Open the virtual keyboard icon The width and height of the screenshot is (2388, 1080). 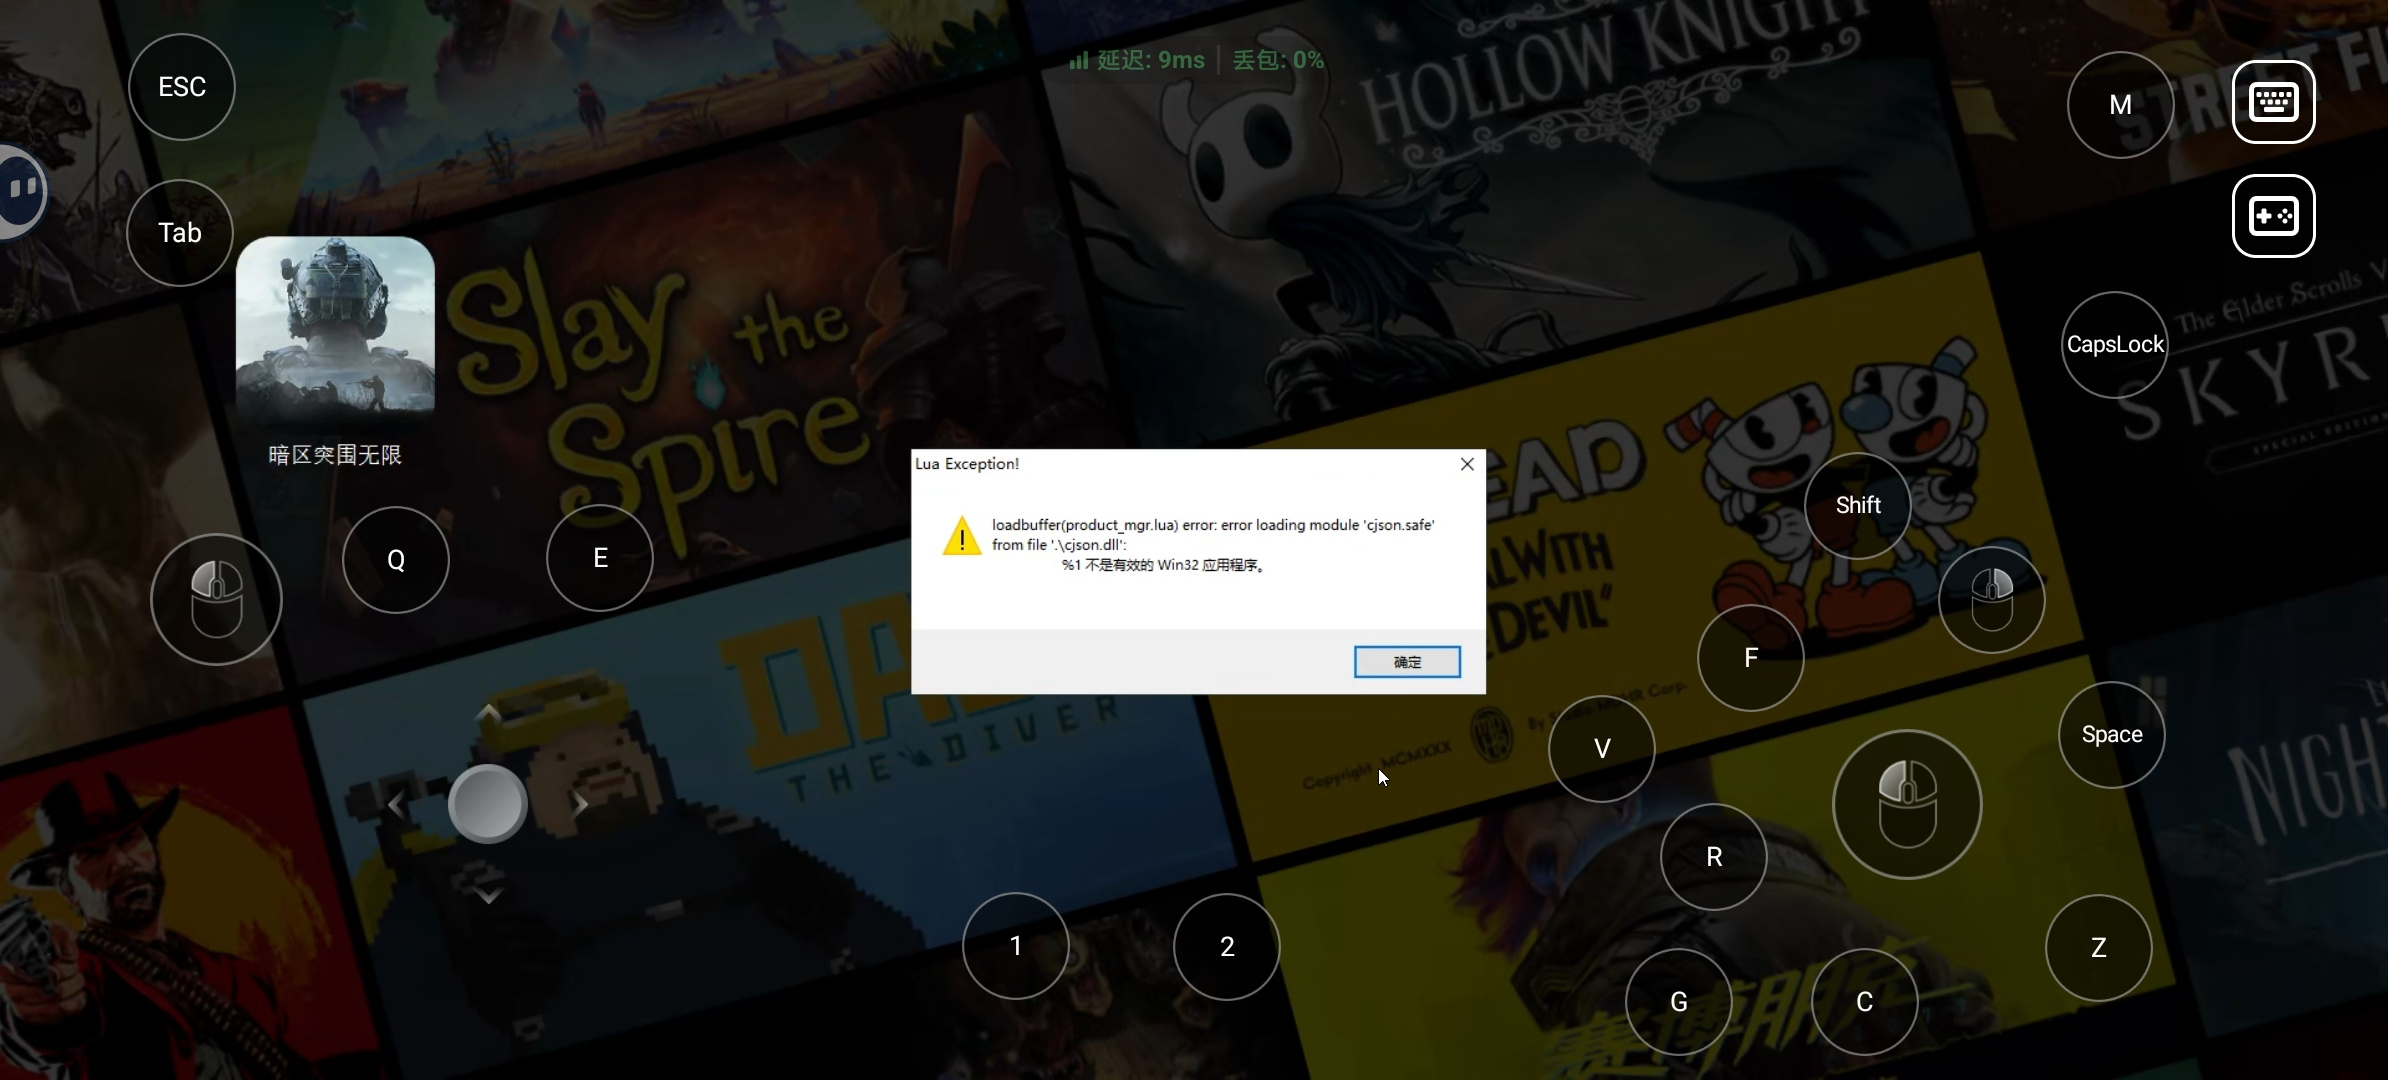point(2273,102)
